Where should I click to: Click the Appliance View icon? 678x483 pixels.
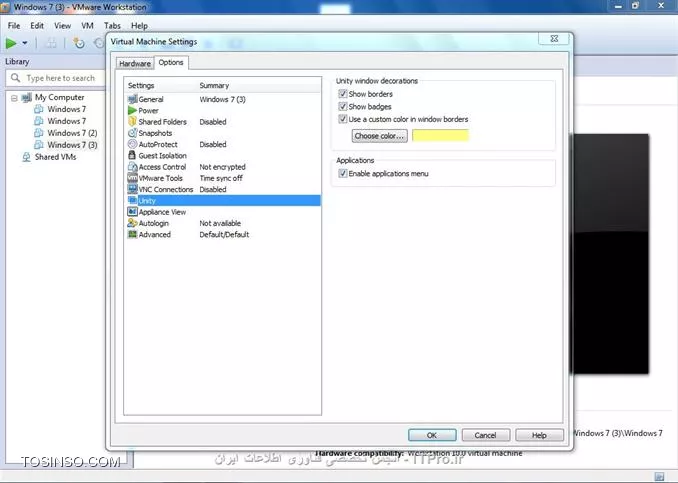pos(132,211)
